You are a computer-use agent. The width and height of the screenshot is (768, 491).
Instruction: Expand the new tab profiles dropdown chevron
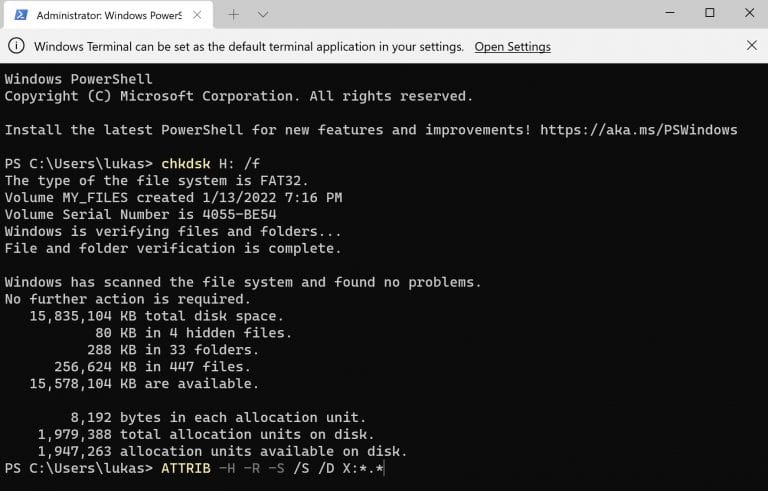(263, 15)
